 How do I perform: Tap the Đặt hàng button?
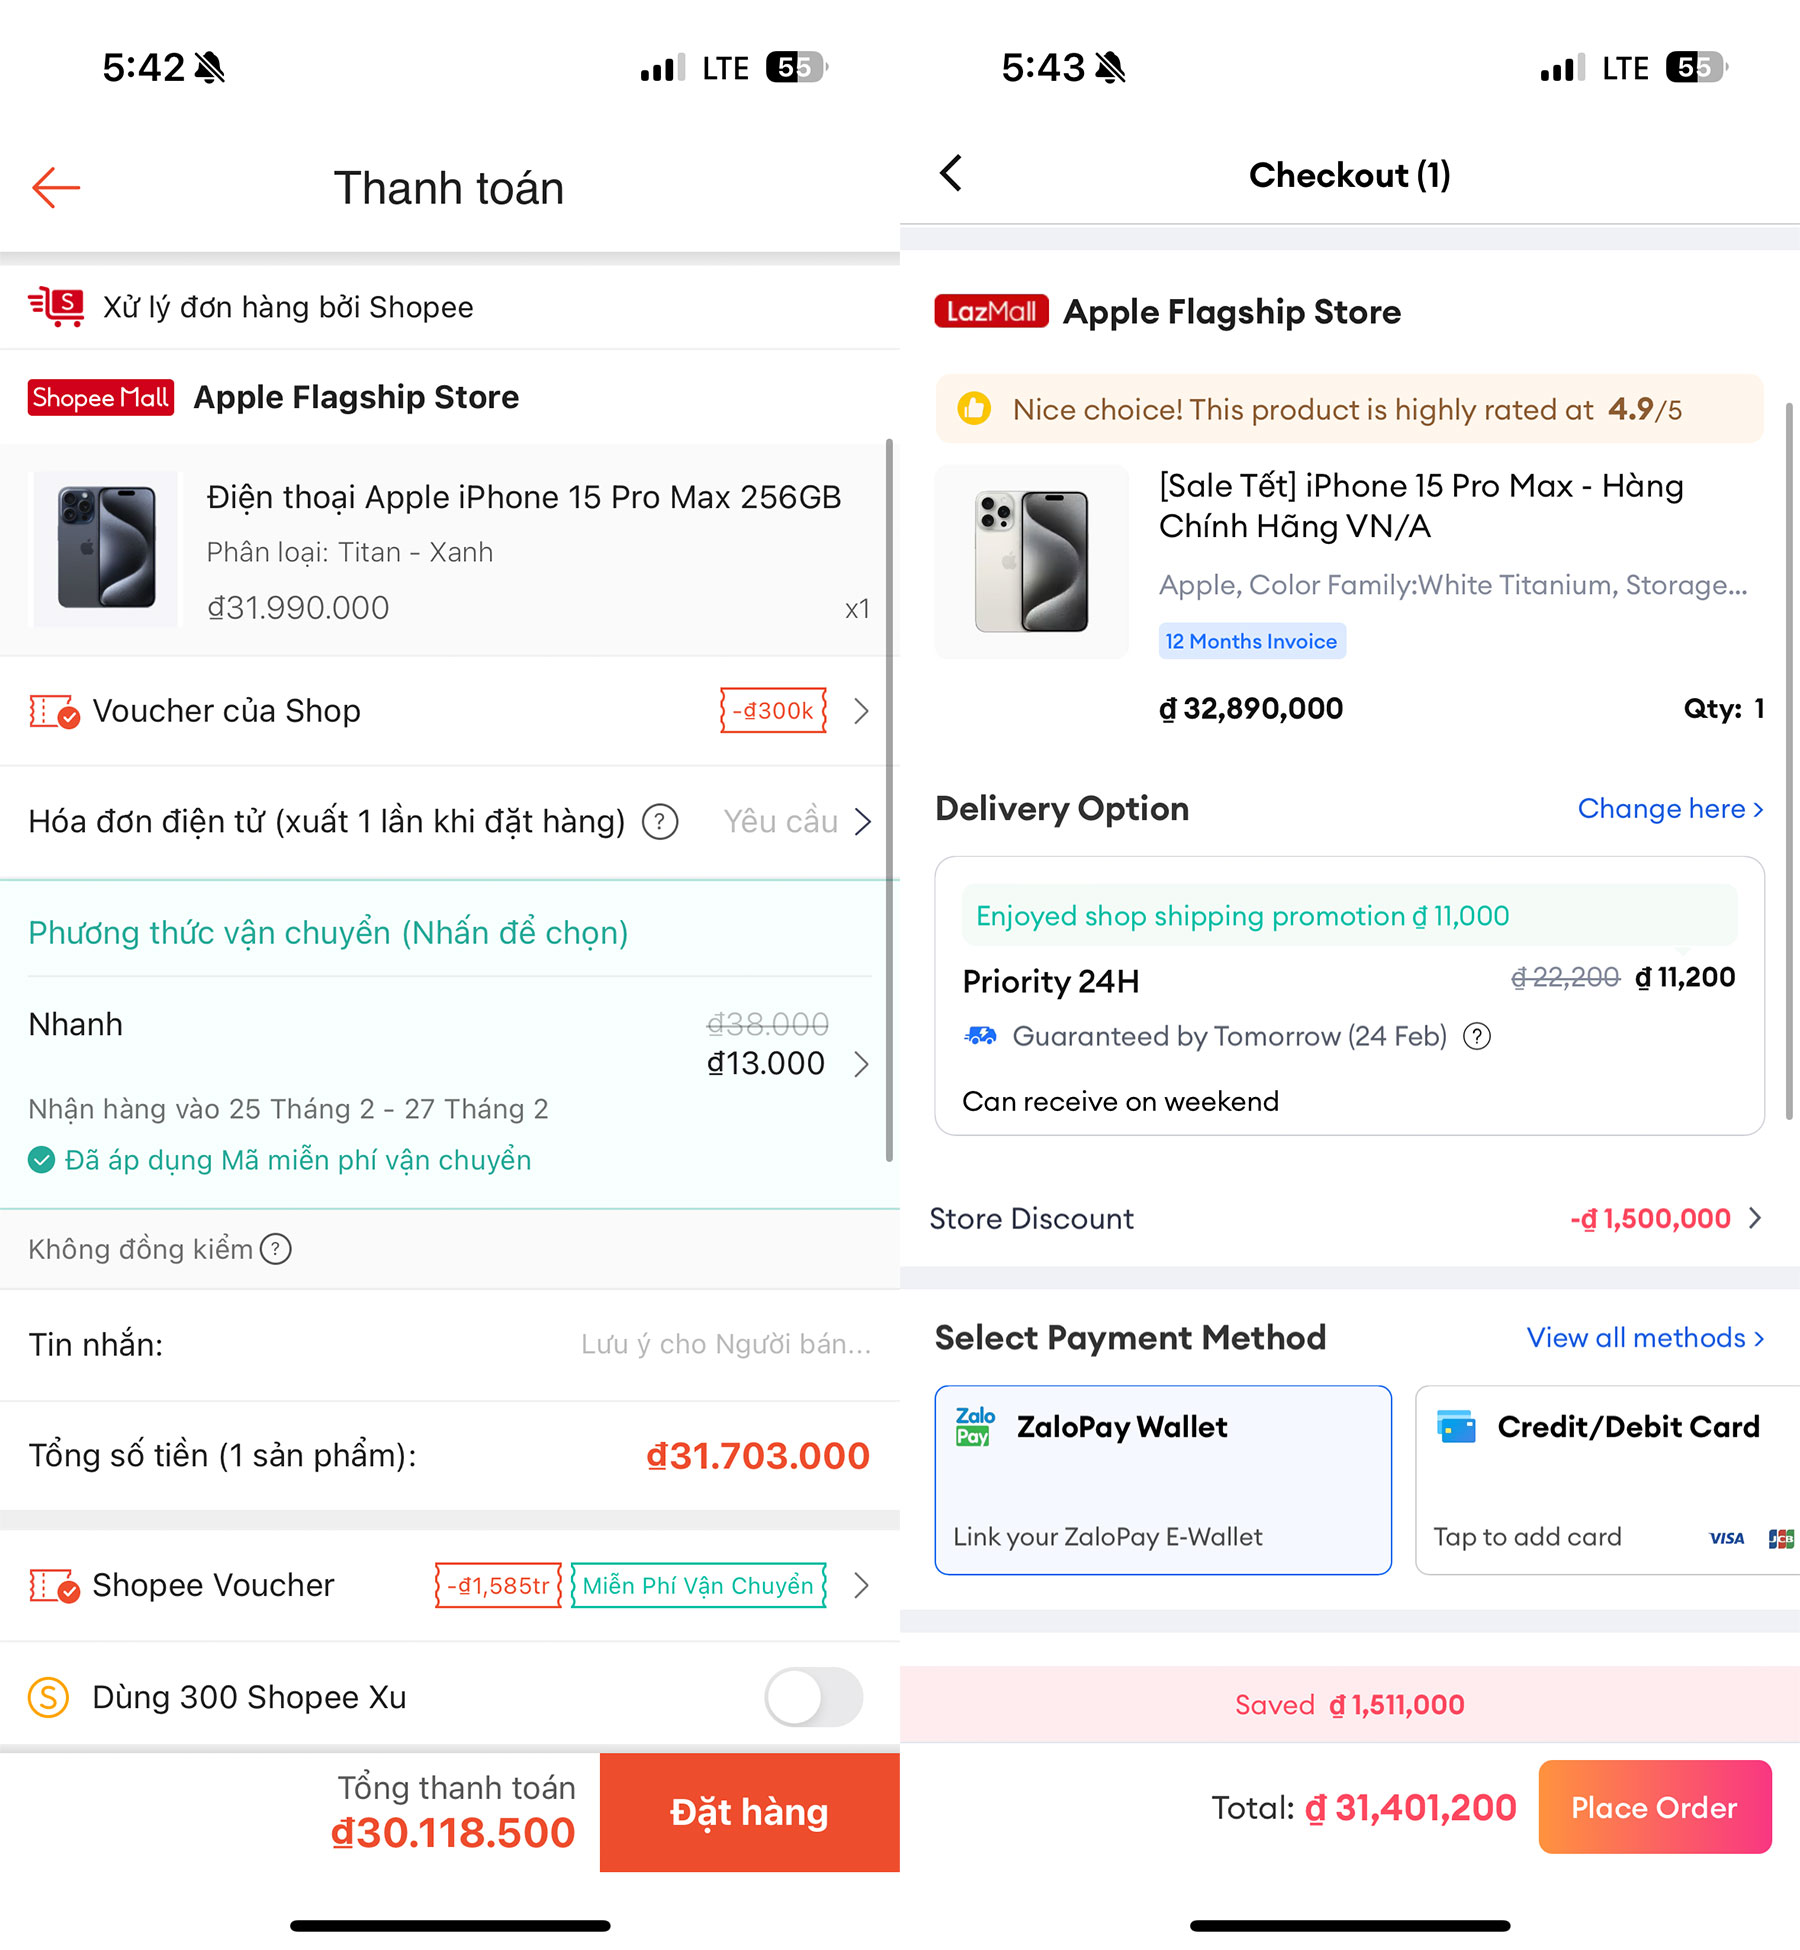[750, 1812]
